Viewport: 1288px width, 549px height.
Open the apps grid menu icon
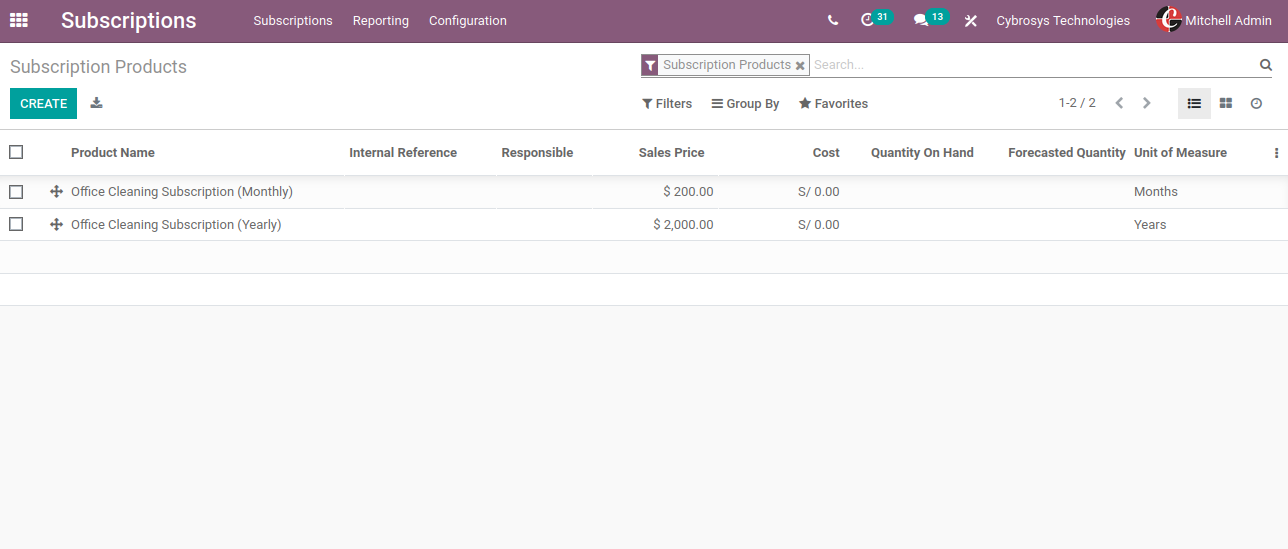(19, 20)
